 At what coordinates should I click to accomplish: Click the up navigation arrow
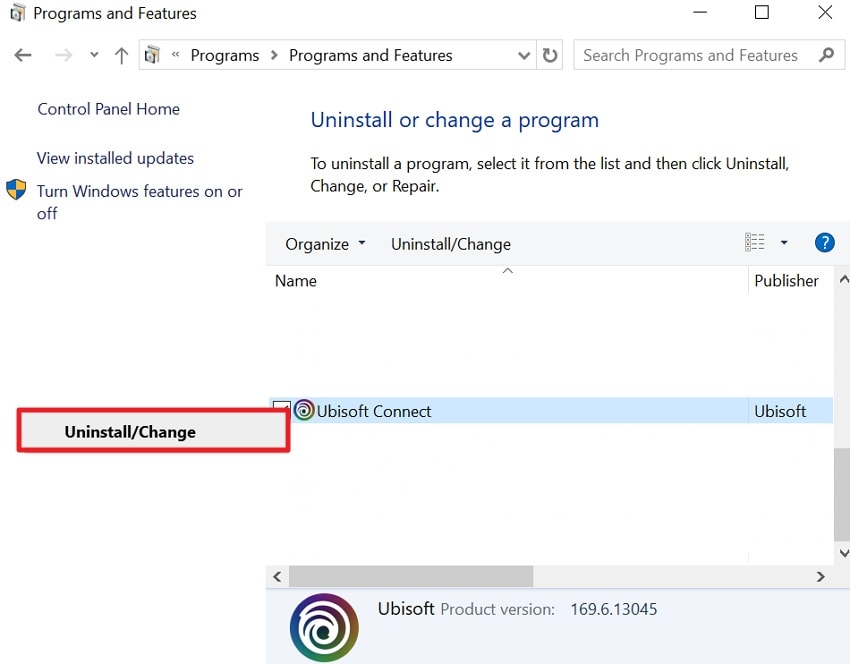pos(120,55)
